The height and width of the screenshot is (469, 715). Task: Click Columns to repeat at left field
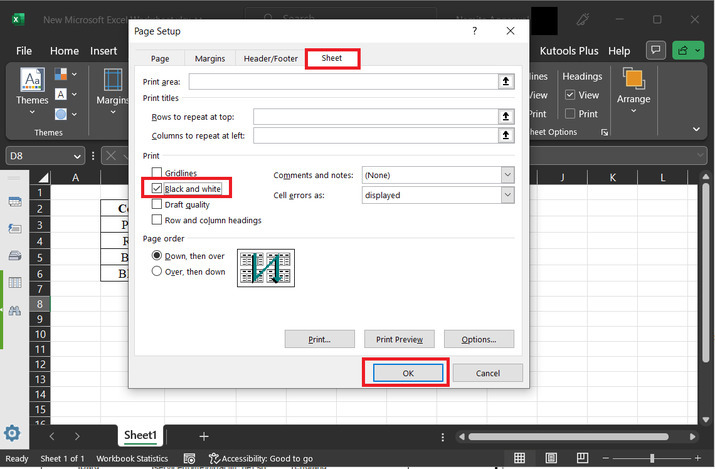point(376,135)
